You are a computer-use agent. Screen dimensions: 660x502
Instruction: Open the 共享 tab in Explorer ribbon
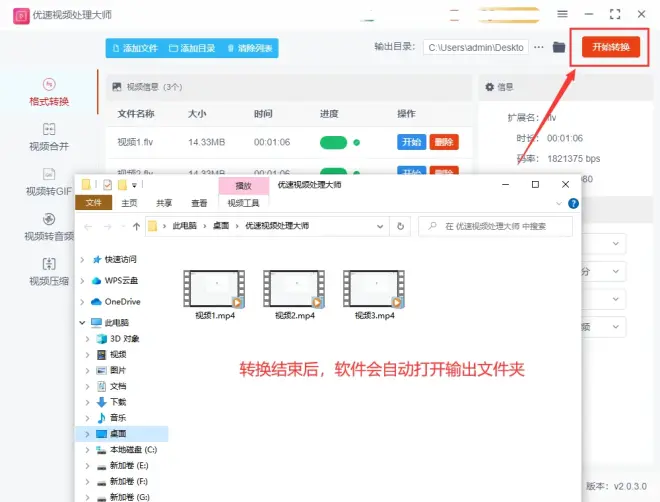(164, 203)
